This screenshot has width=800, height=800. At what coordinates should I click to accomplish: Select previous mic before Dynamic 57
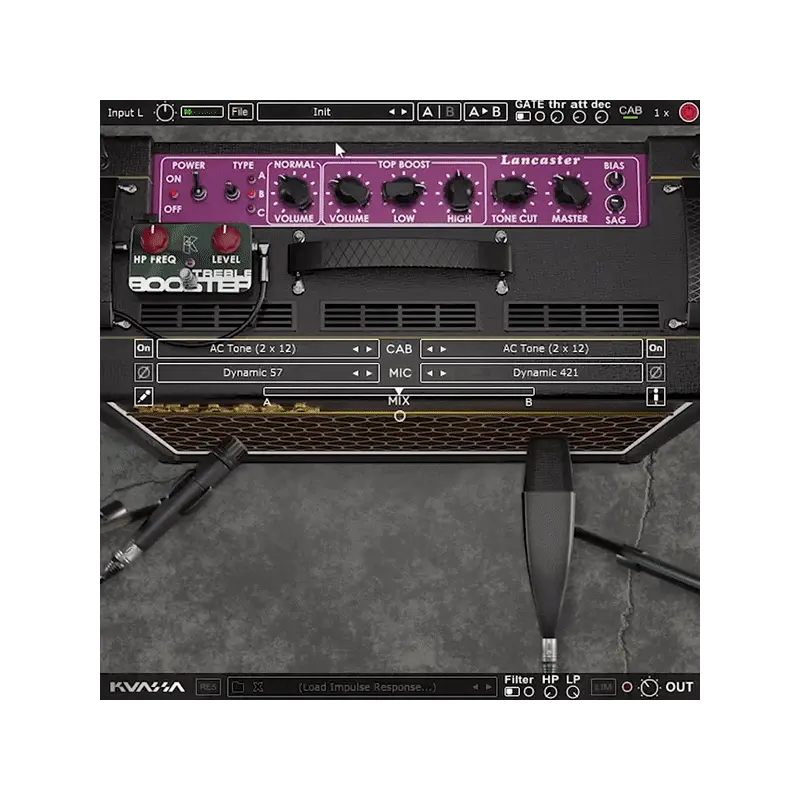pyautogui.click(x=355, y=373)
